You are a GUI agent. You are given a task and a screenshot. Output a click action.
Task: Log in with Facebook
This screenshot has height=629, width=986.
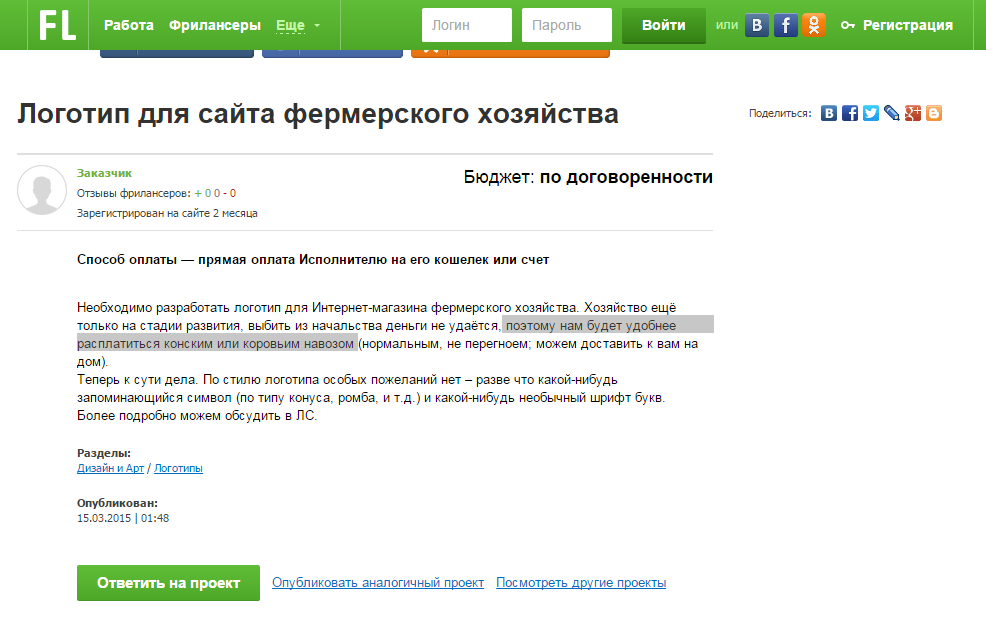(x=785, y=25)
